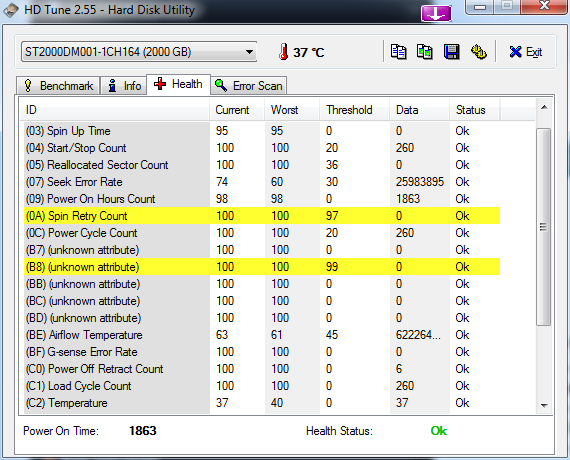Select the Reallocated Sector Count row
This screenshot has width=570, height=460.
tap(262, 165)
